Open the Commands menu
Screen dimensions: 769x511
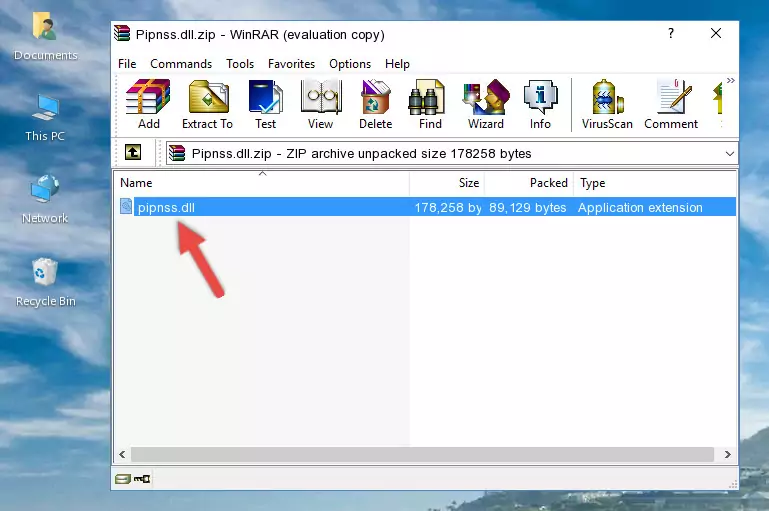[x=181, y=64]
